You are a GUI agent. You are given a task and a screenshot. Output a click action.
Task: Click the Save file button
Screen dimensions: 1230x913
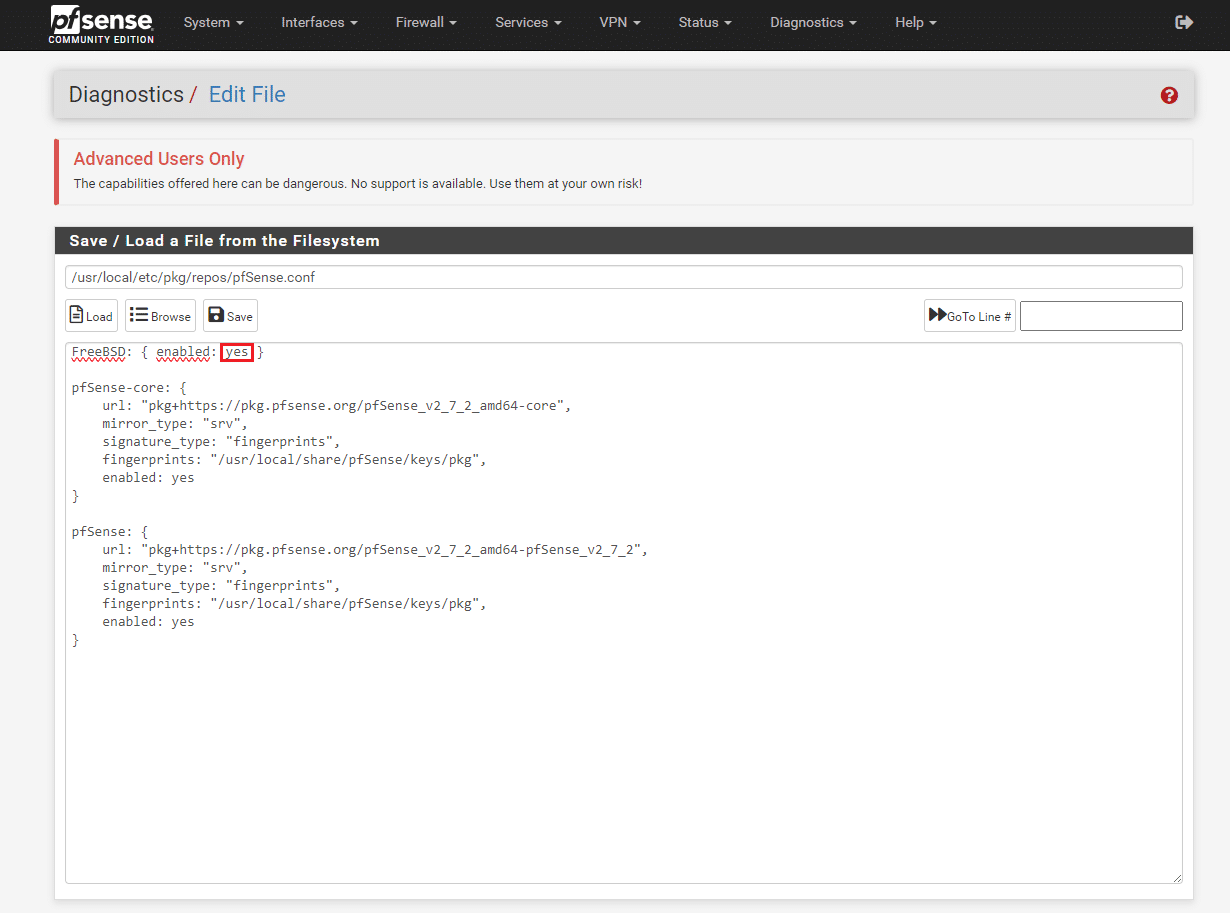coord(230,316)
